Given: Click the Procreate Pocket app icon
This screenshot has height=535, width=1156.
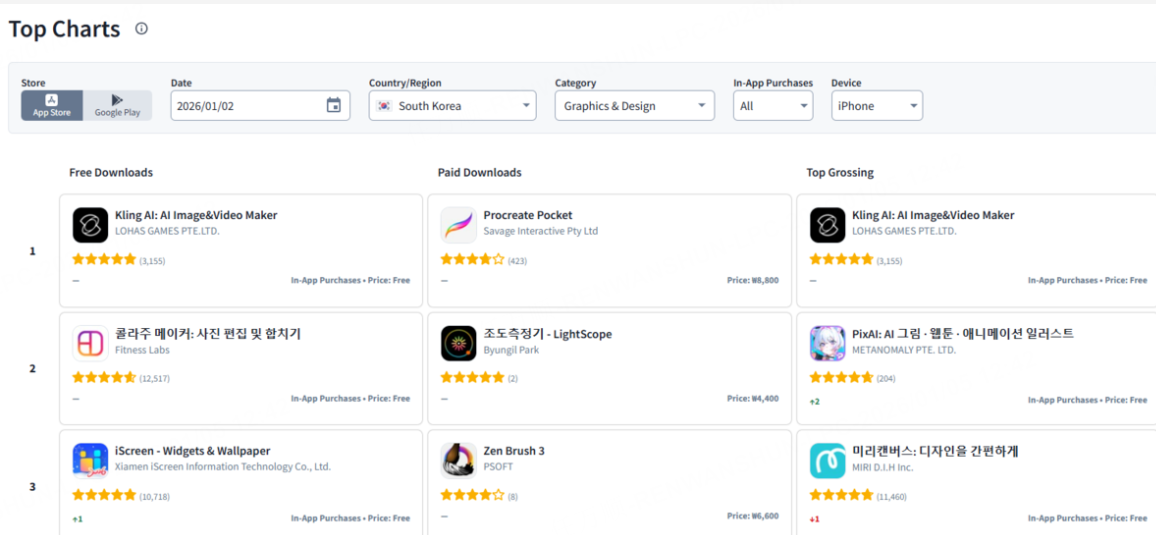Looking at the screenshot, I should 459,225.
